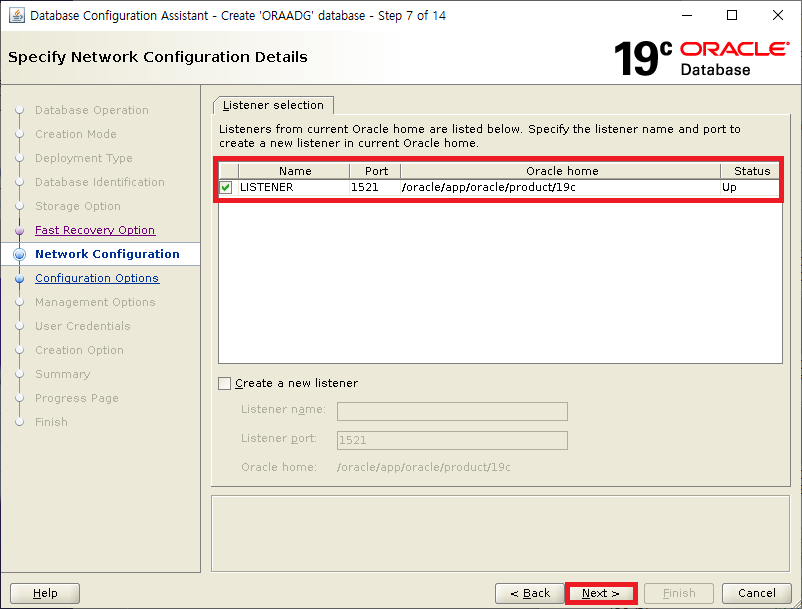Click the disabled Finish button
Viewport: 802px width, 609px height.
tap(679, 593)
